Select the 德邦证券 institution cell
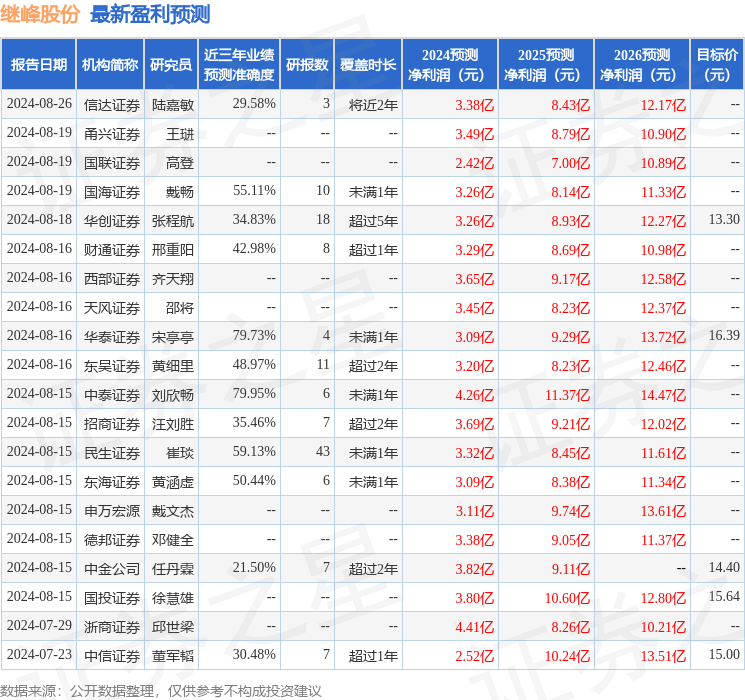 click(112, 540)
